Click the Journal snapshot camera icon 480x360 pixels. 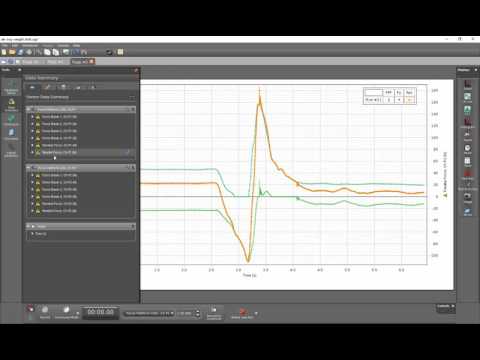click(x=109, y=52)
